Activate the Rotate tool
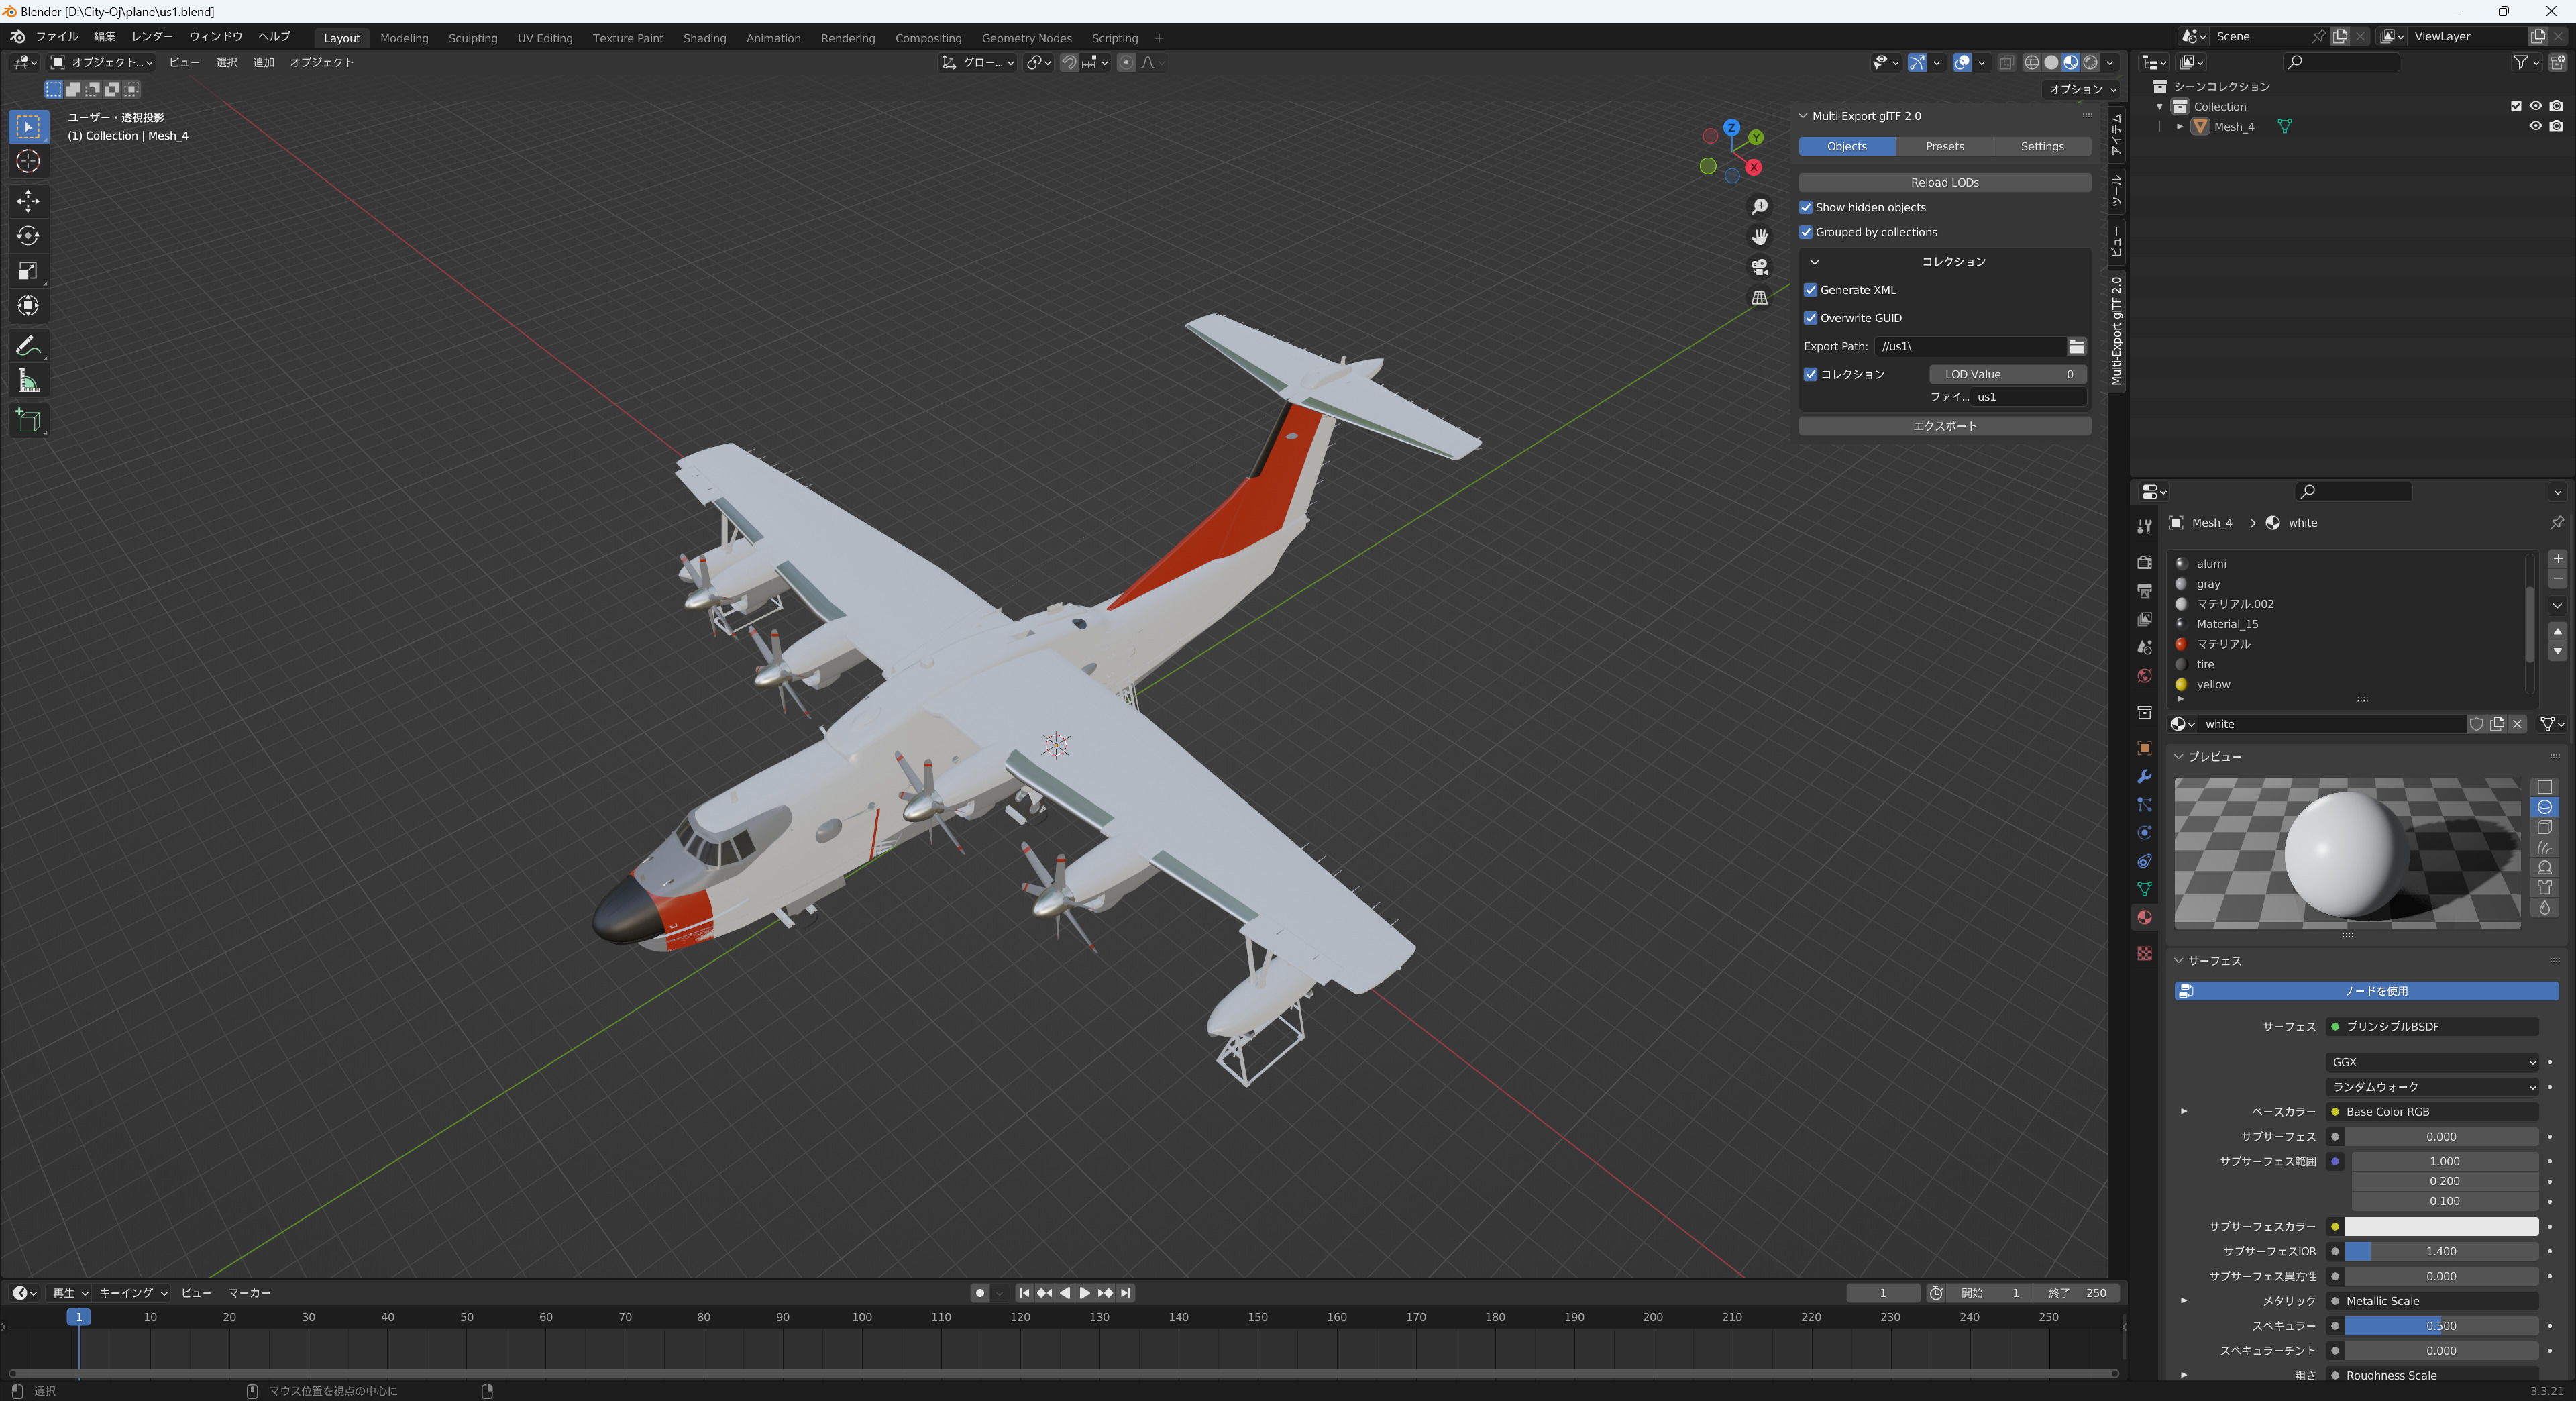Viewport: 2576px width, 1401px height. [x=28, y=236]
